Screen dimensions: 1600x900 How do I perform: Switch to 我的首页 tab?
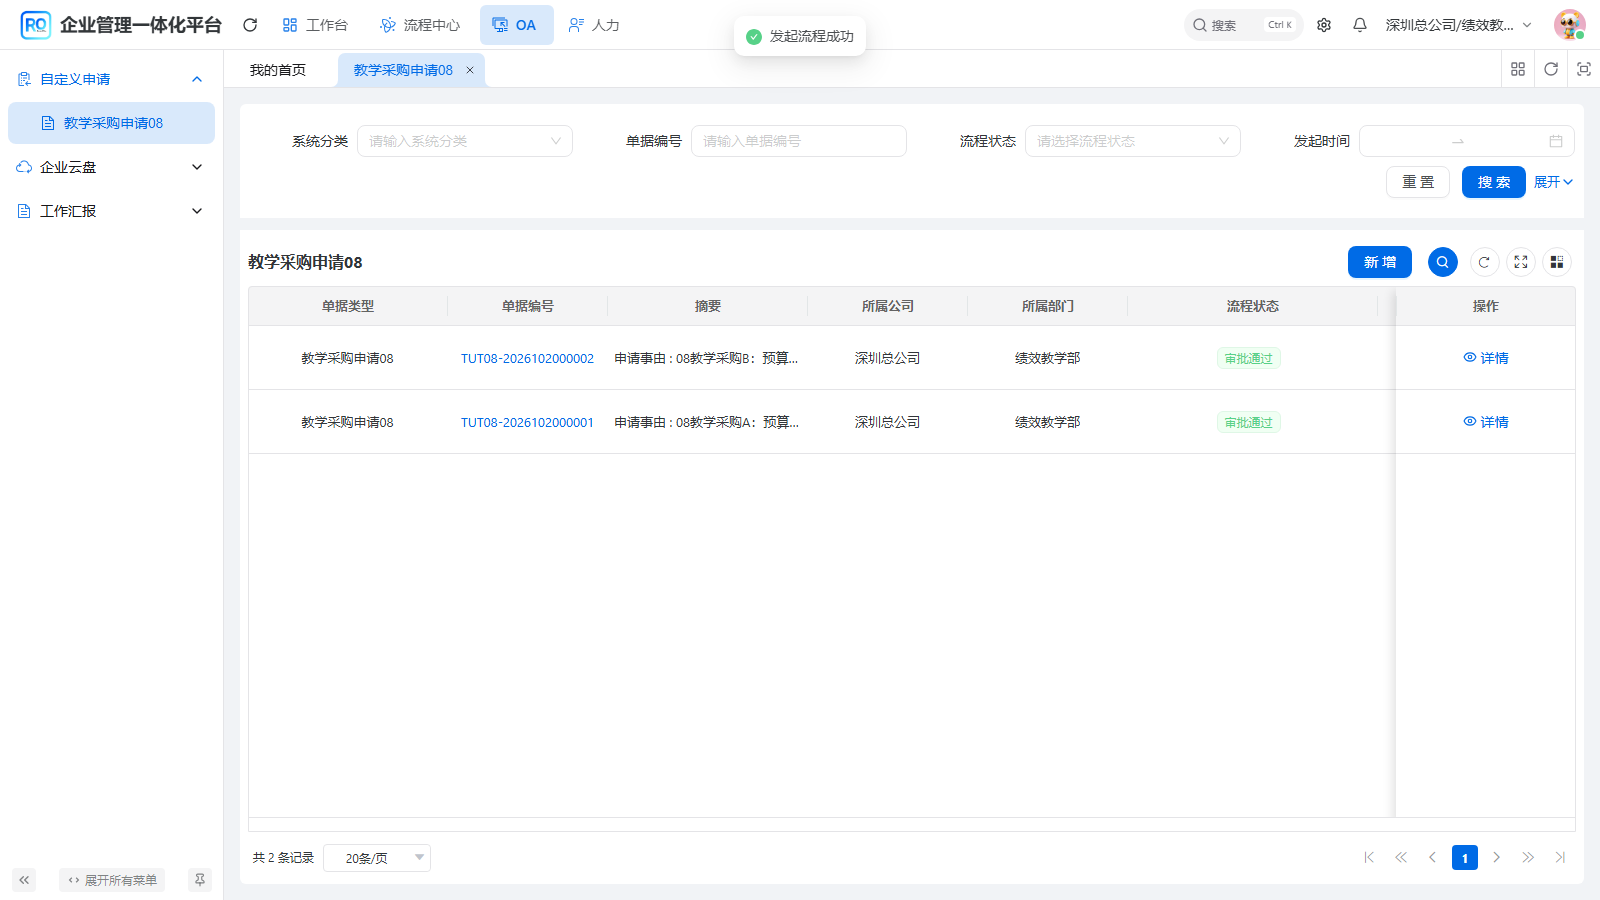(x=278, y=70)
